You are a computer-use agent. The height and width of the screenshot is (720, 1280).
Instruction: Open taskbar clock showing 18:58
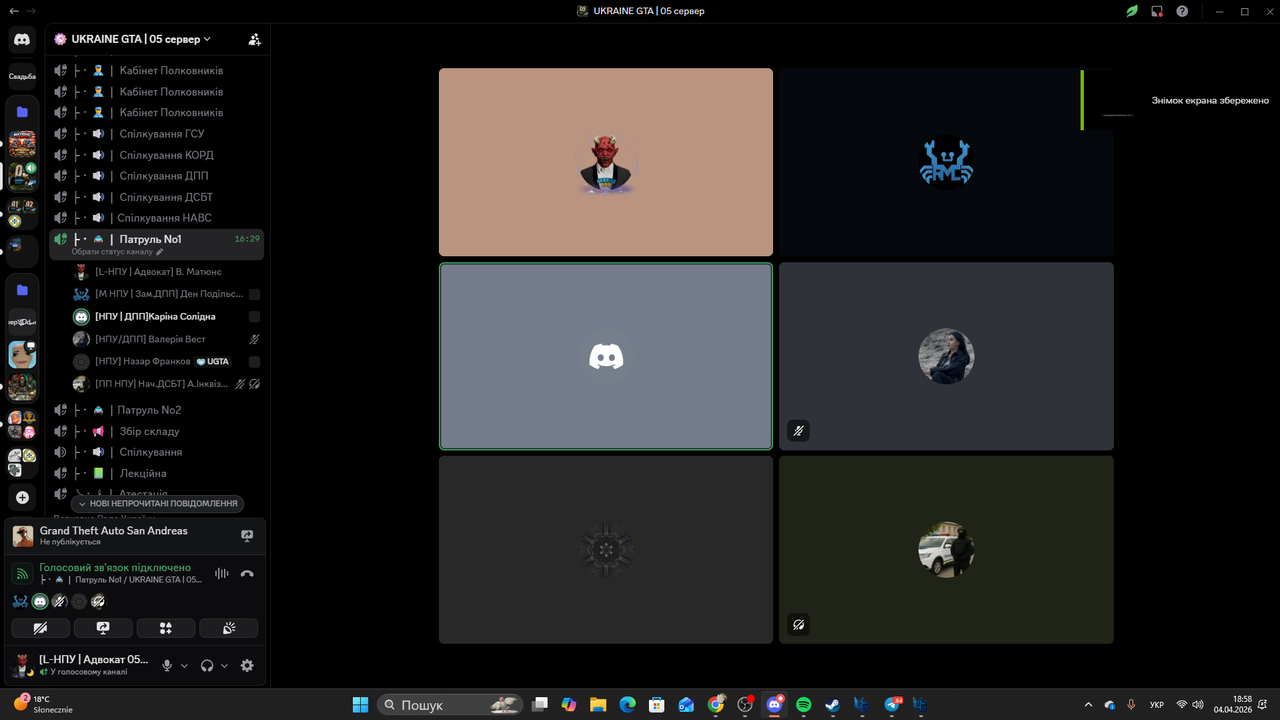click(x=1233, y=705)
